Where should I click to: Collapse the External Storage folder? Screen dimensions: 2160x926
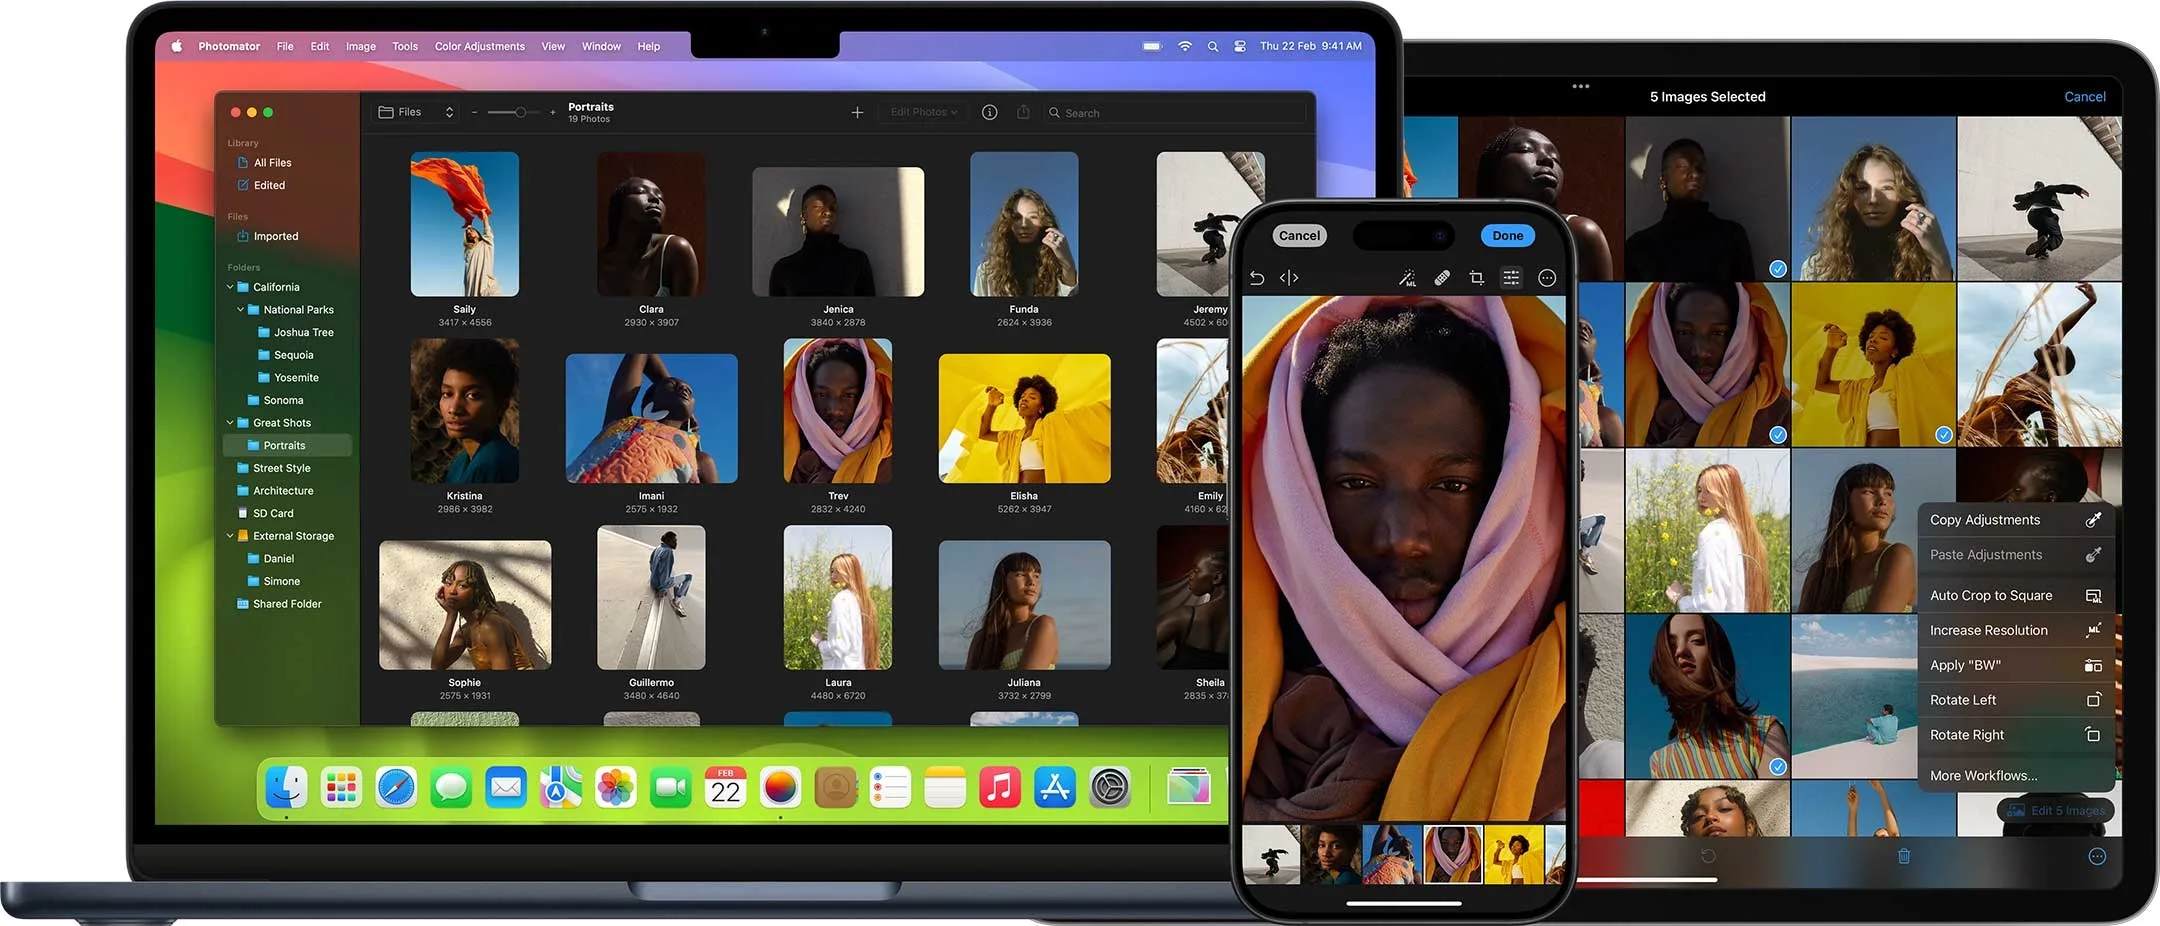tap(230, 536)
